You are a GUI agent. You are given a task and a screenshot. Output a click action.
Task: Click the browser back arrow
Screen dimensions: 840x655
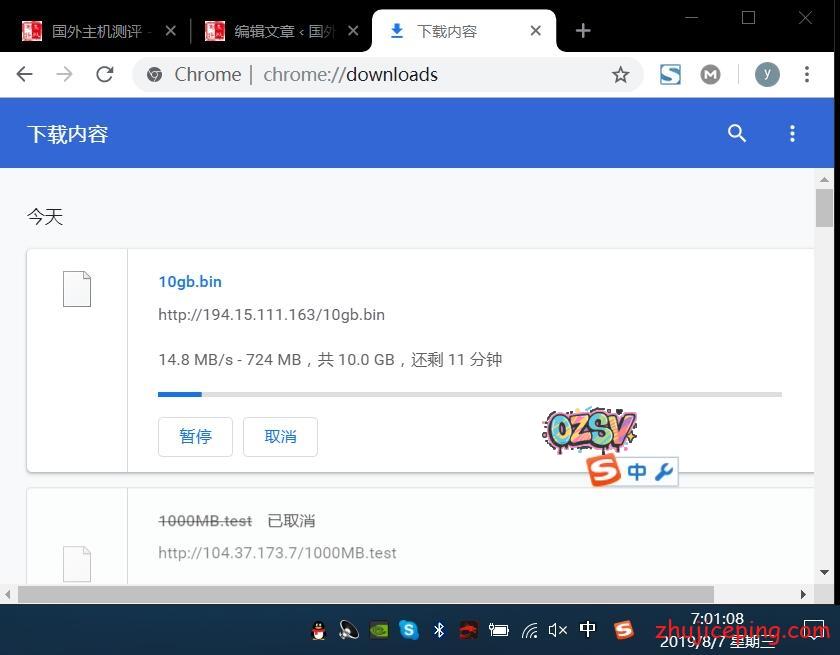(25, 74)
